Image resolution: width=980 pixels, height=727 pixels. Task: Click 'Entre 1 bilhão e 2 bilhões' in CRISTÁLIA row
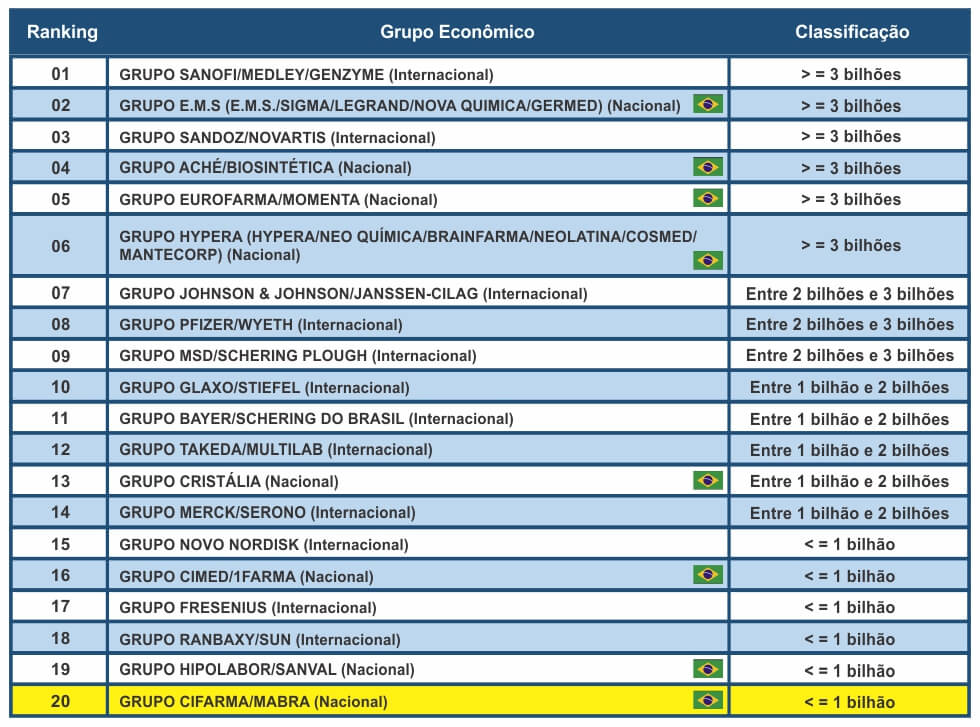[849, 481]
